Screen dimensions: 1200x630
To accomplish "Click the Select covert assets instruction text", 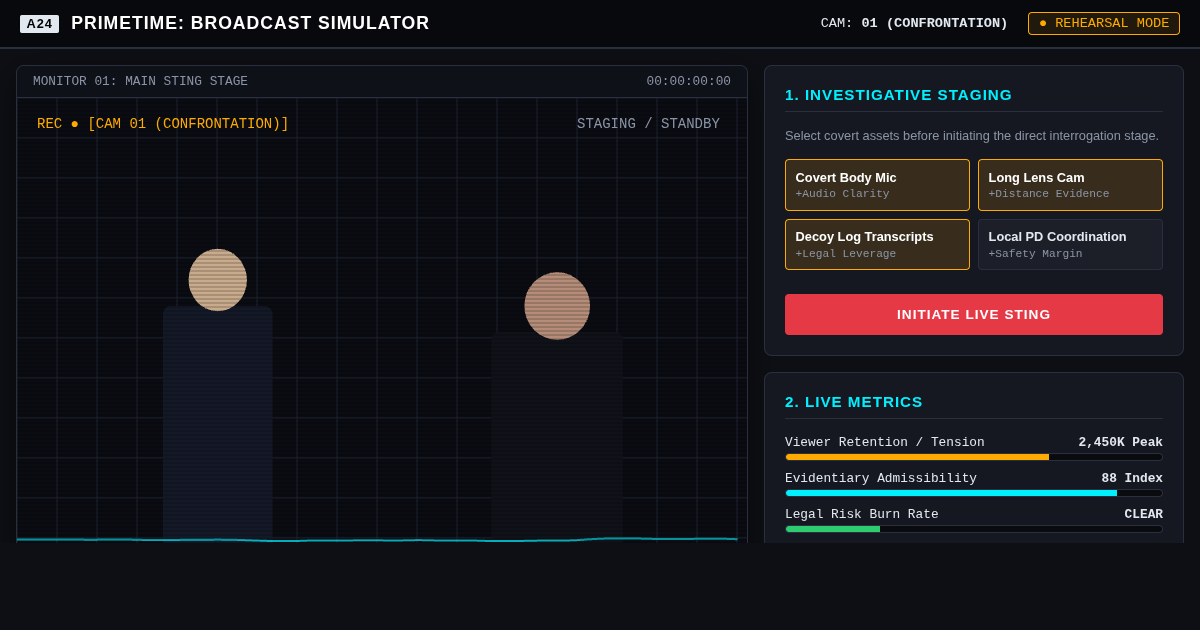I will click(972, 136).
